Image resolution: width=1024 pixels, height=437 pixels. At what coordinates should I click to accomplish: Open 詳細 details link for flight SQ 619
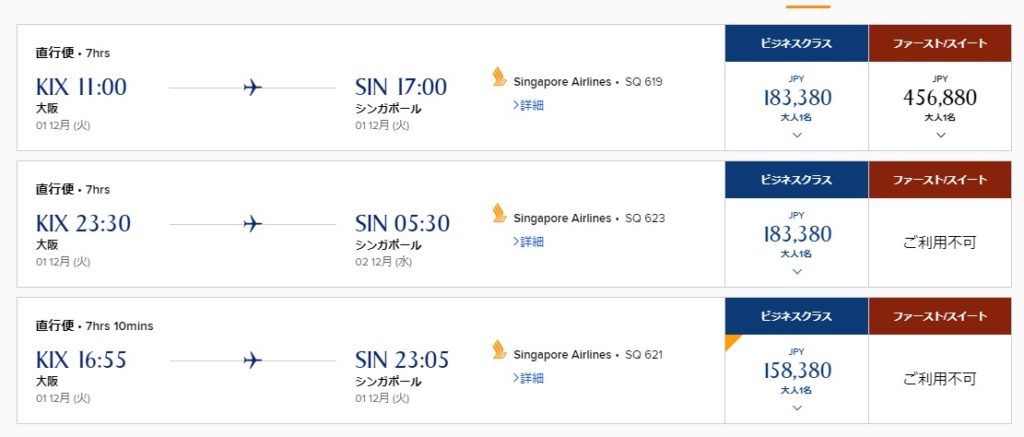click(528, 105)
